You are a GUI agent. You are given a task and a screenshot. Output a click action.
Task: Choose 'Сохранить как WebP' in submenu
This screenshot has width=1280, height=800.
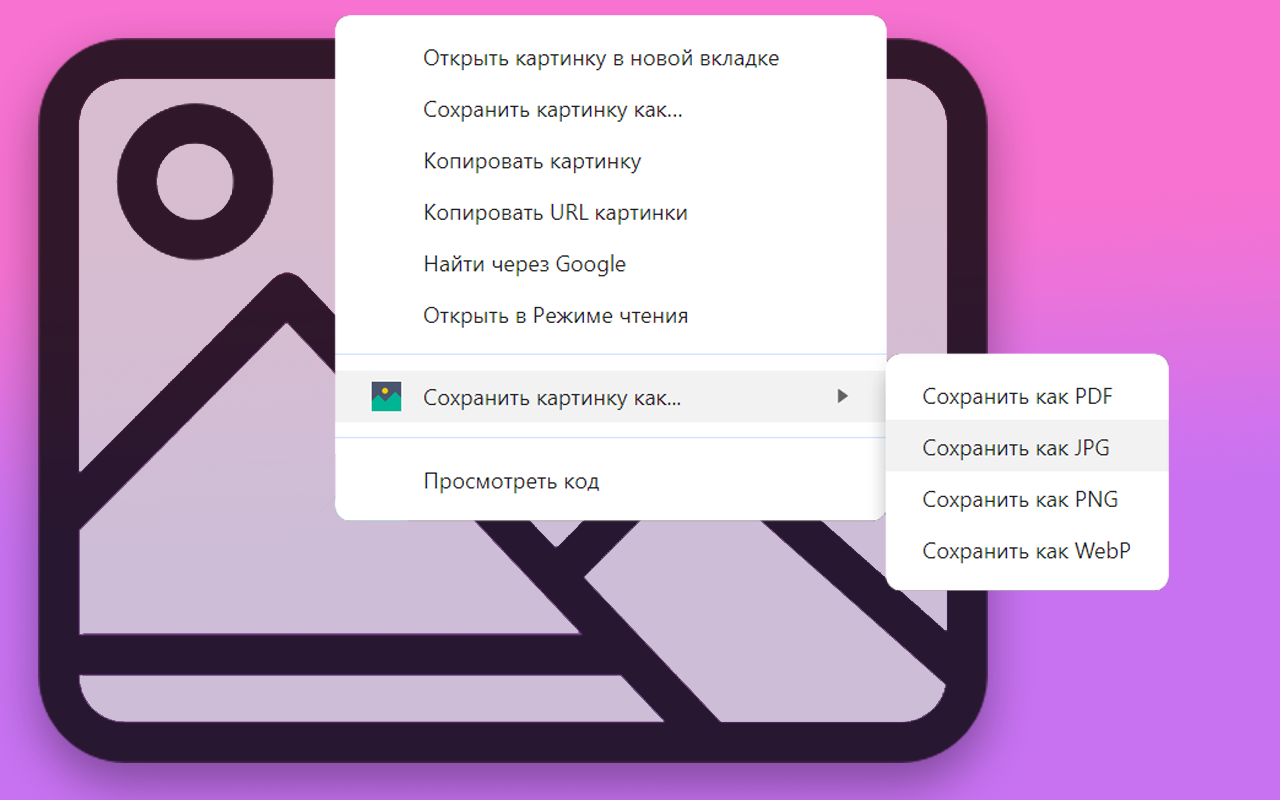click(1027, 551)
